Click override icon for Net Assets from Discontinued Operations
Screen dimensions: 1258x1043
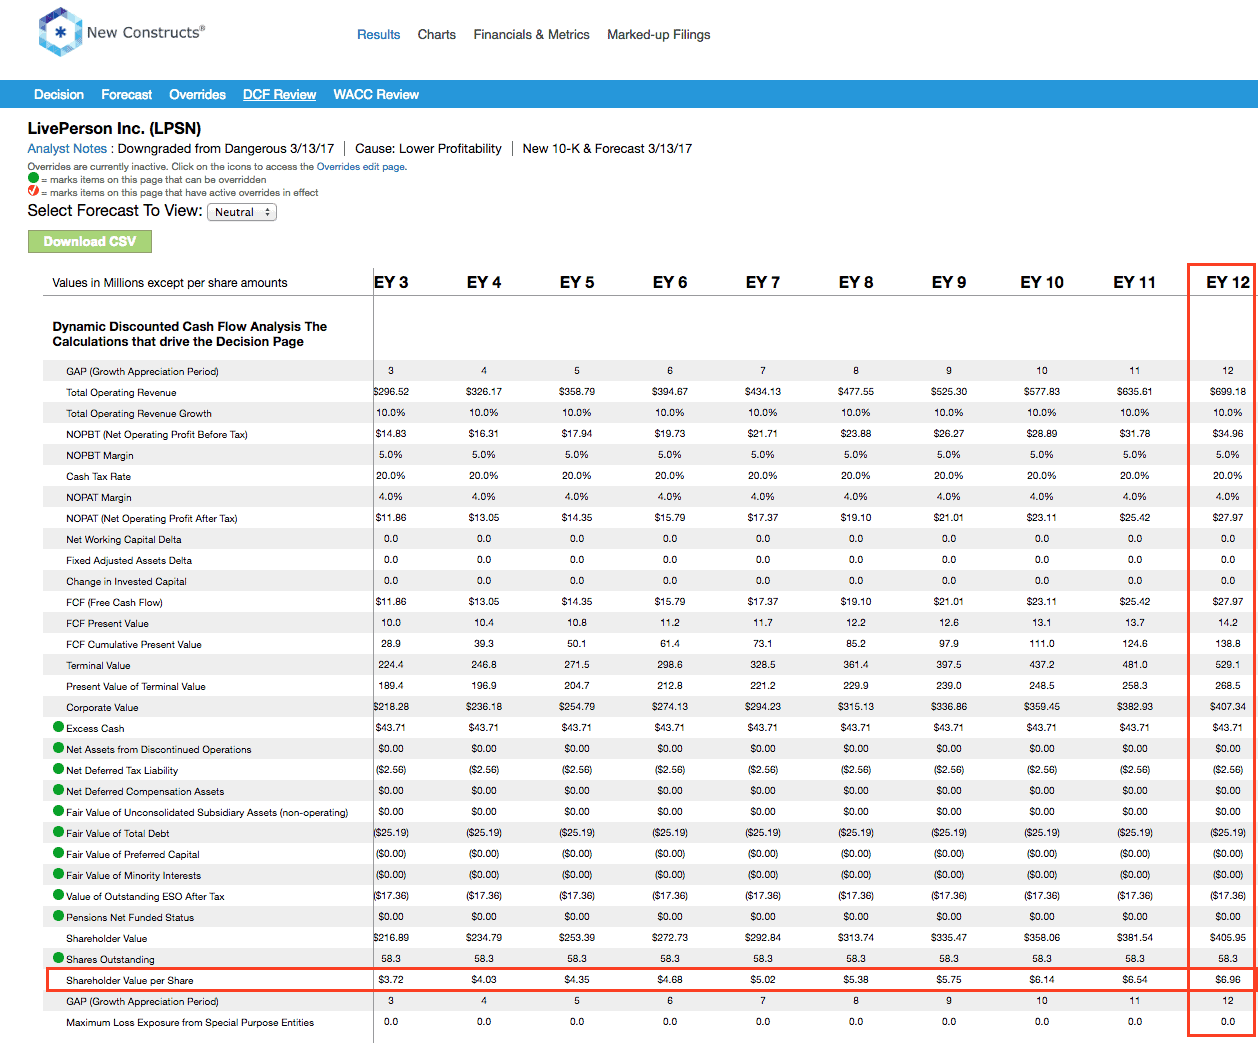[x=59, y=748]
